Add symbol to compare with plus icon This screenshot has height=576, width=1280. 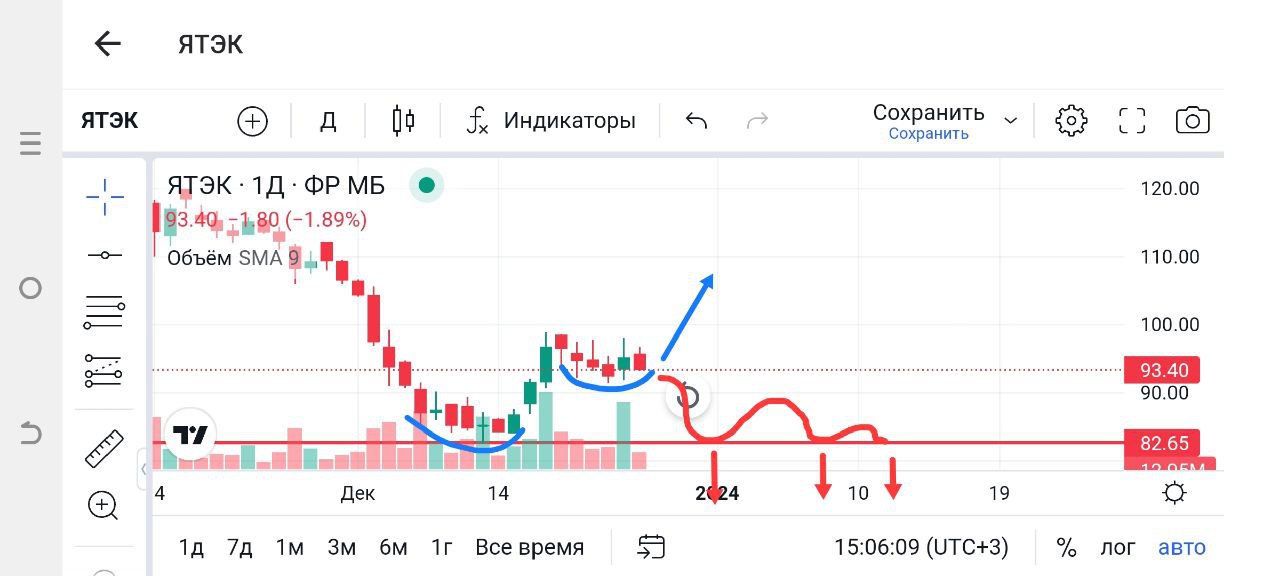(252, 121)
